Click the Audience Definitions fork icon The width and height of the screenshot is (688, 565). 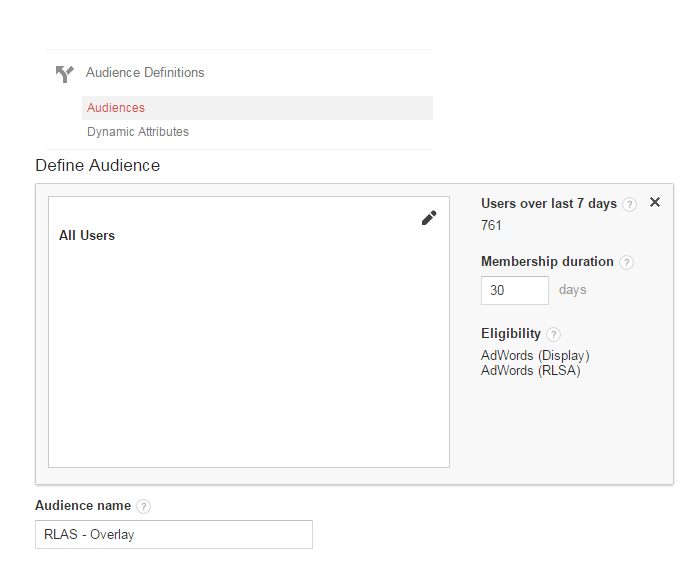click(64, 74)
